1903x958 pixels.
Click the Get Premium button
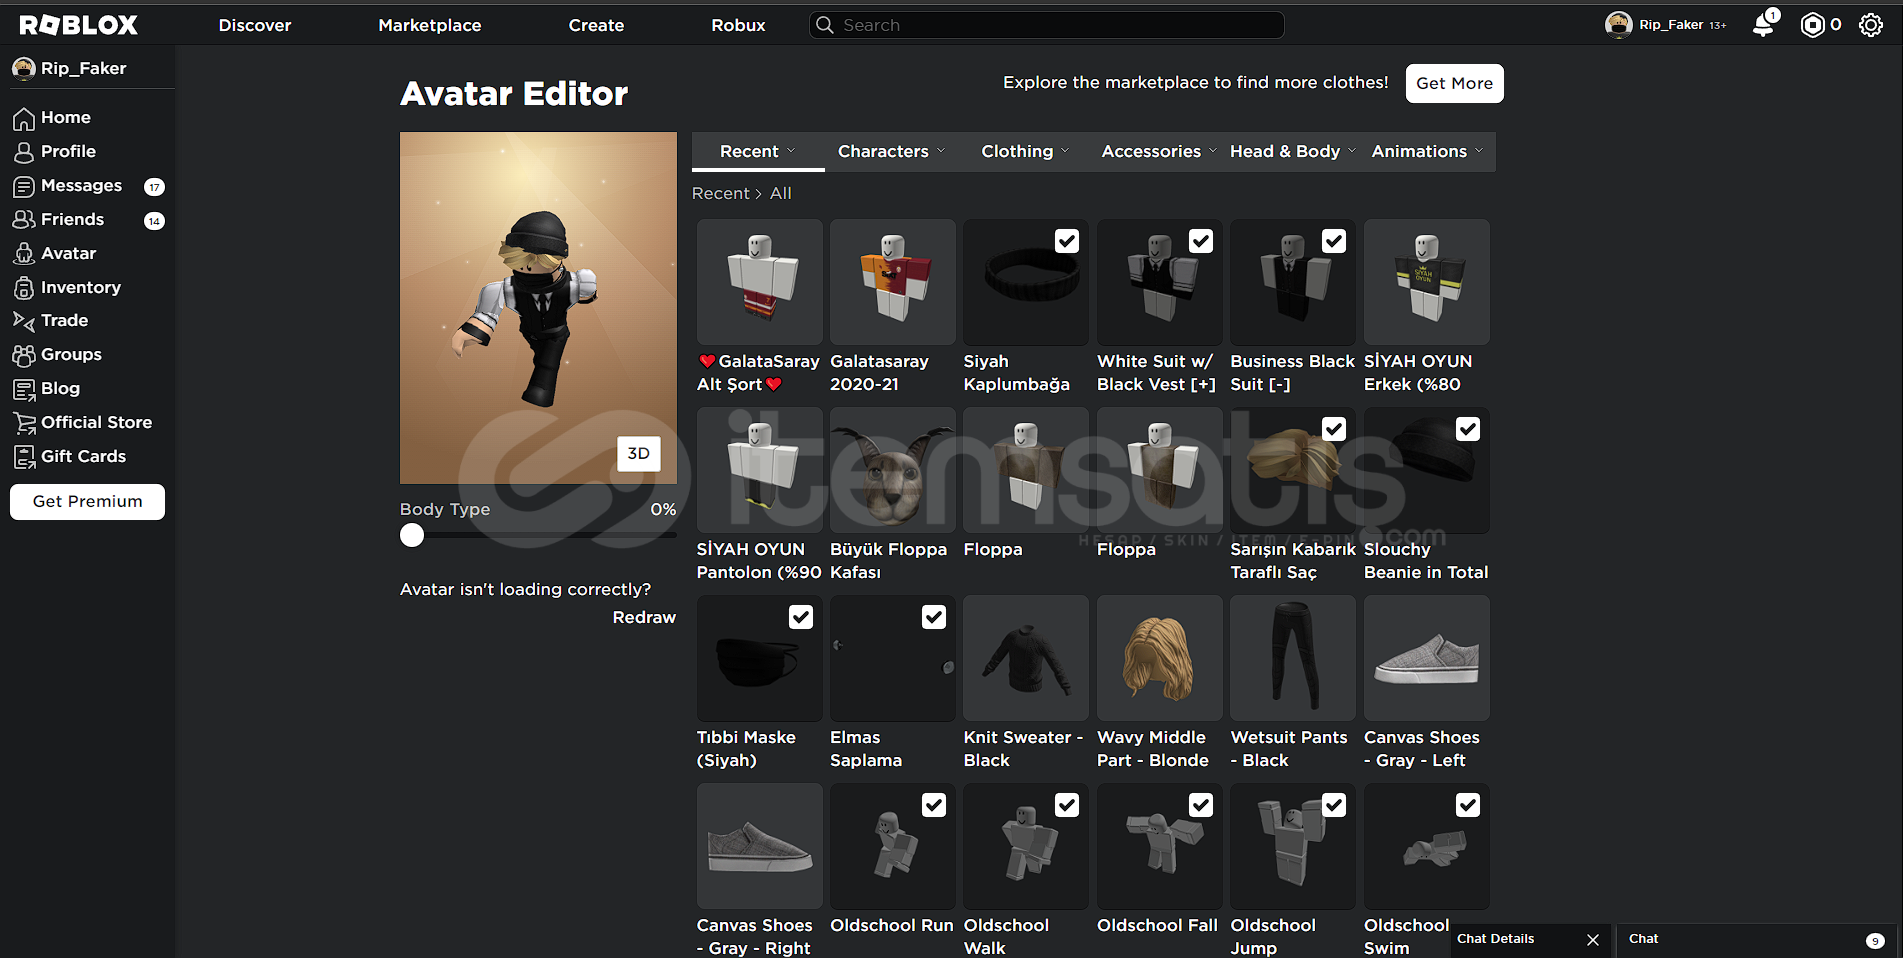(x=87, y=502)
